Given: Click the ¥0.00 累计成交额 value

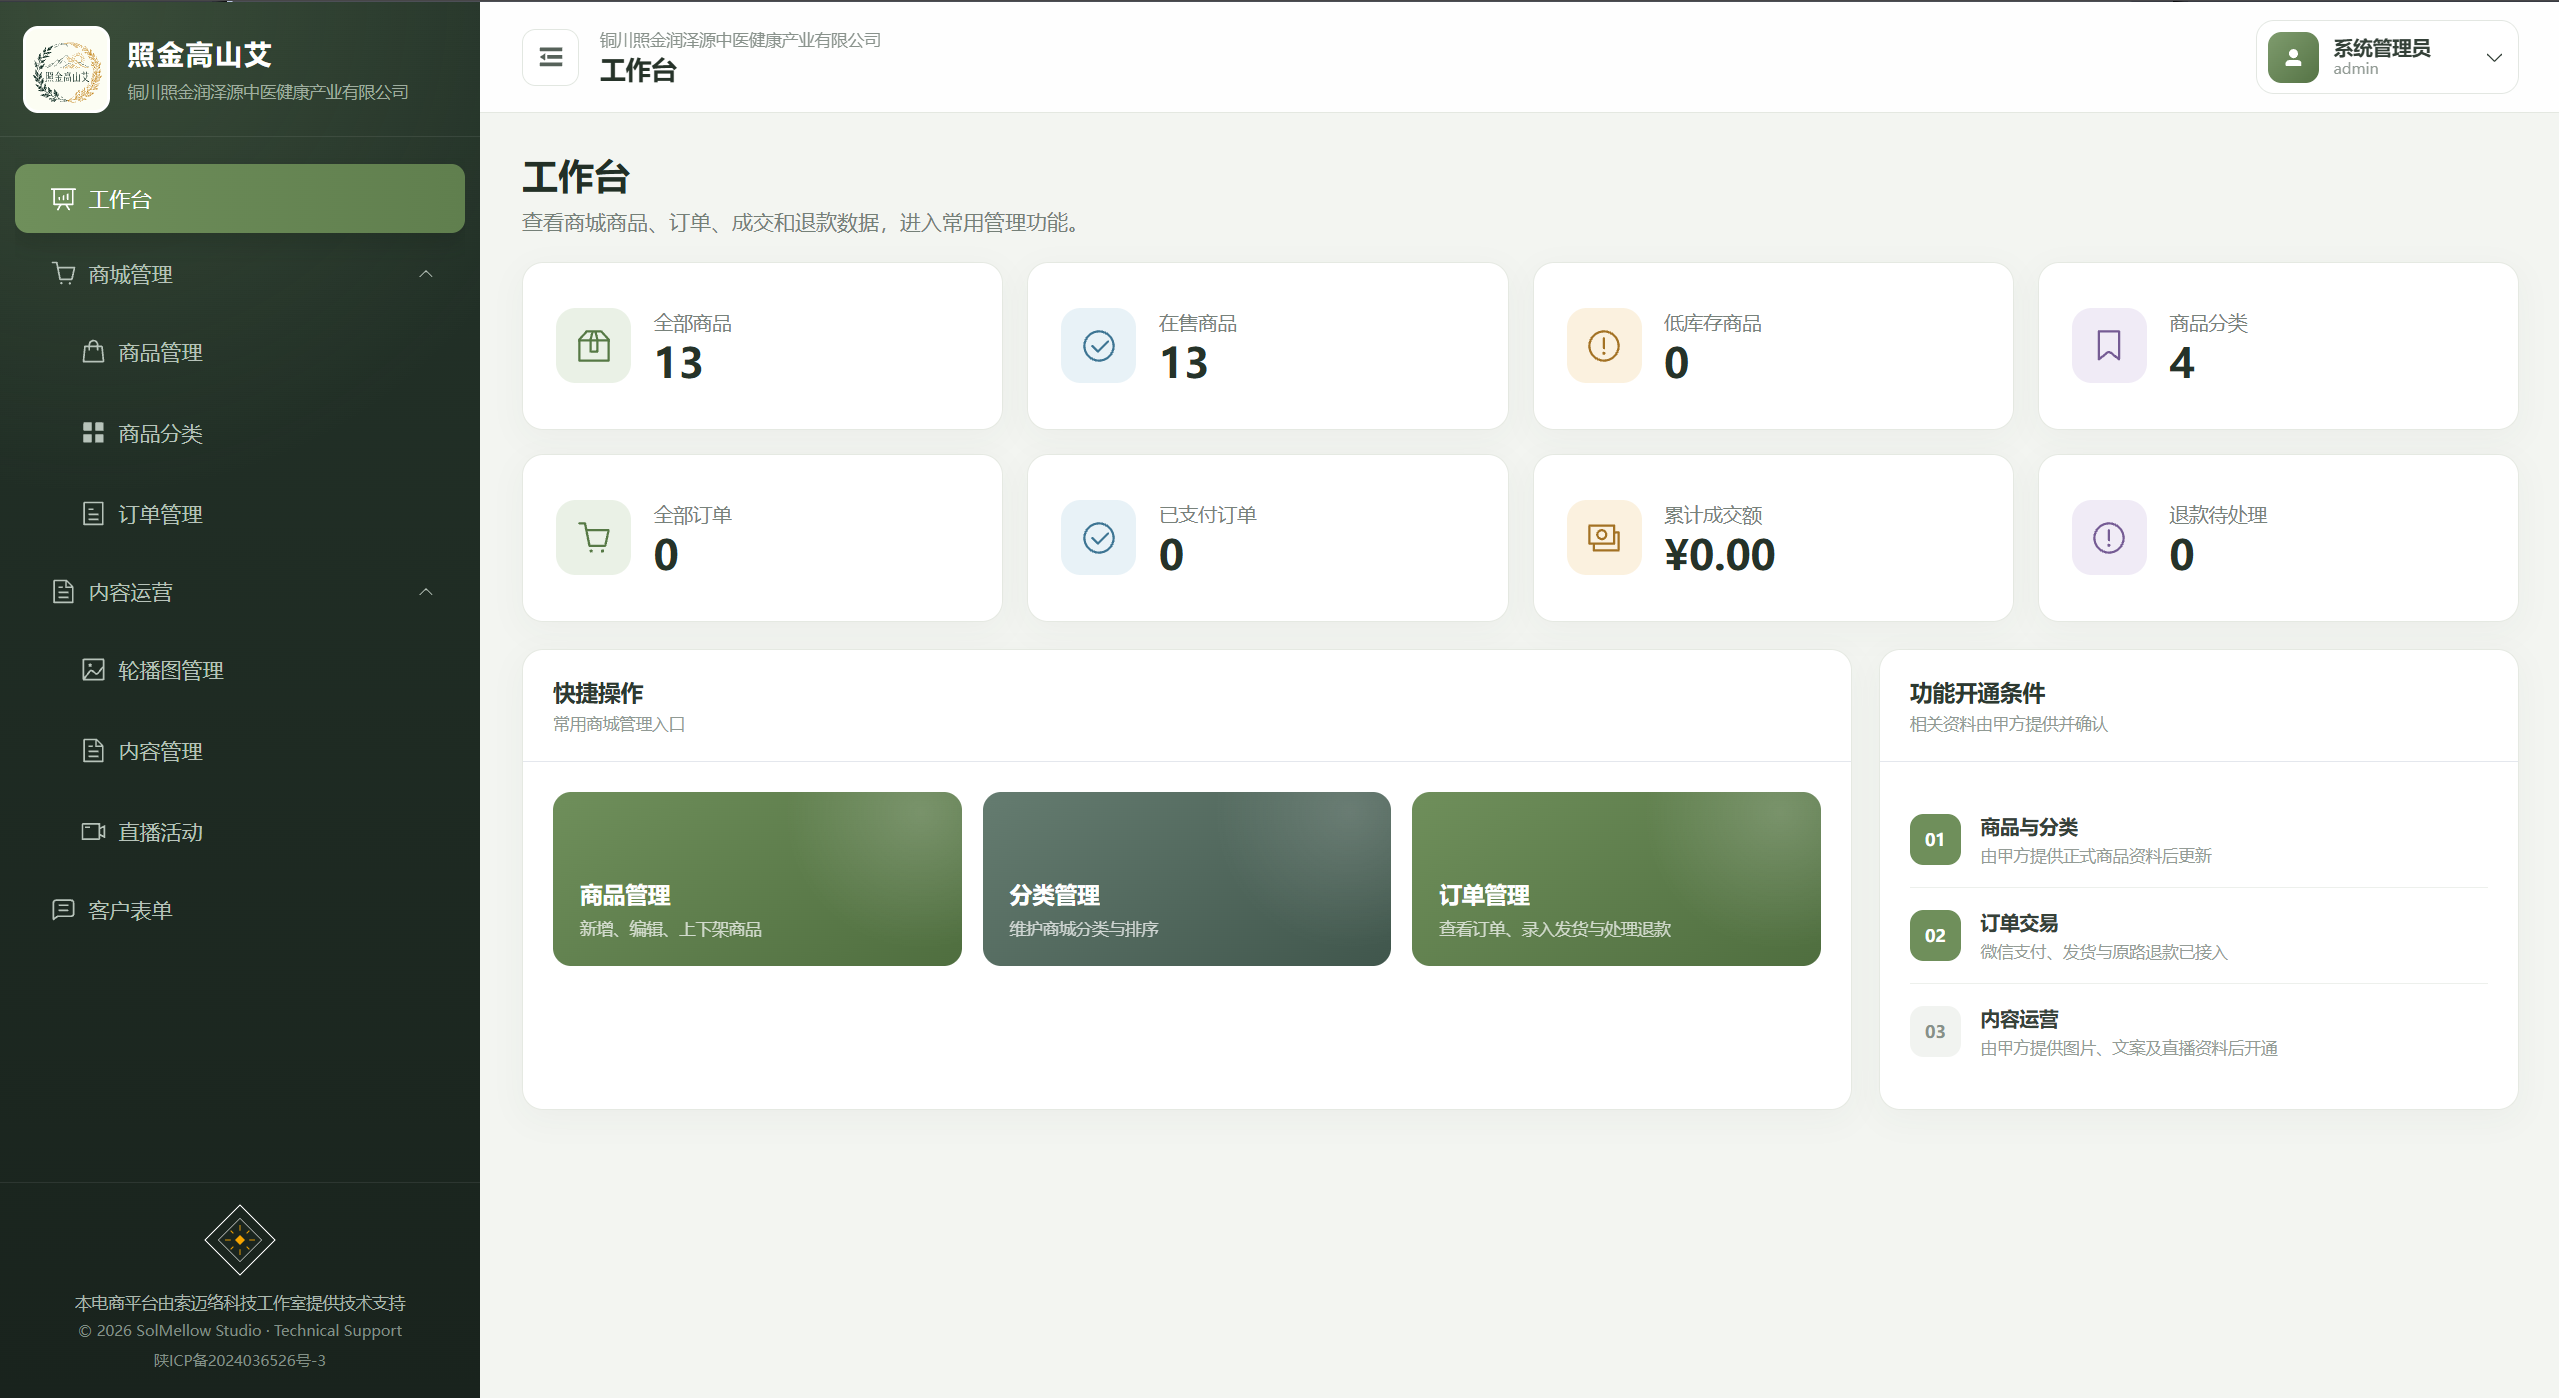Looking at the screenshot, I should pos(1719,555).
